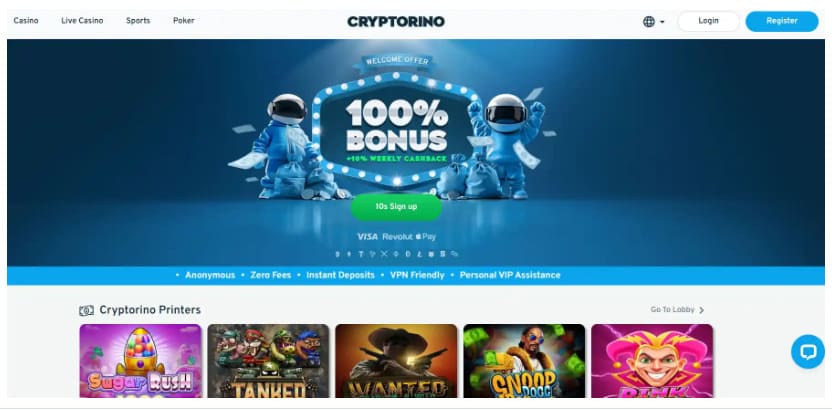Expand the language dropdown arrow
Screen dimensions: 832x410
[x=662, y=22]
